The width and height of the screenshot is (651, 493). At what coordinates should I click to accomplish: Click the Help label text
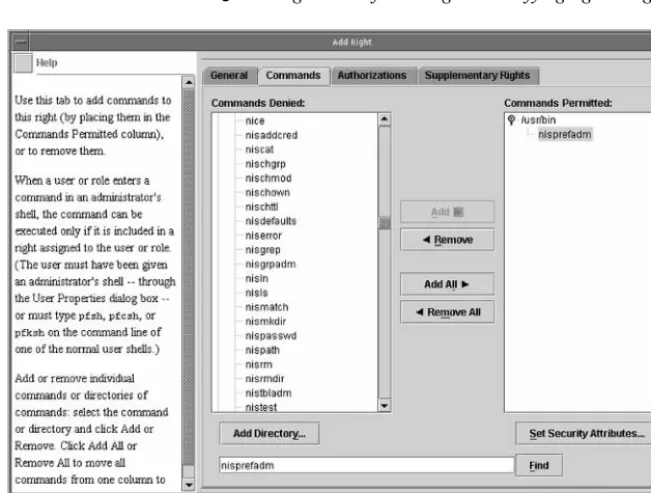tap(46, 63)
